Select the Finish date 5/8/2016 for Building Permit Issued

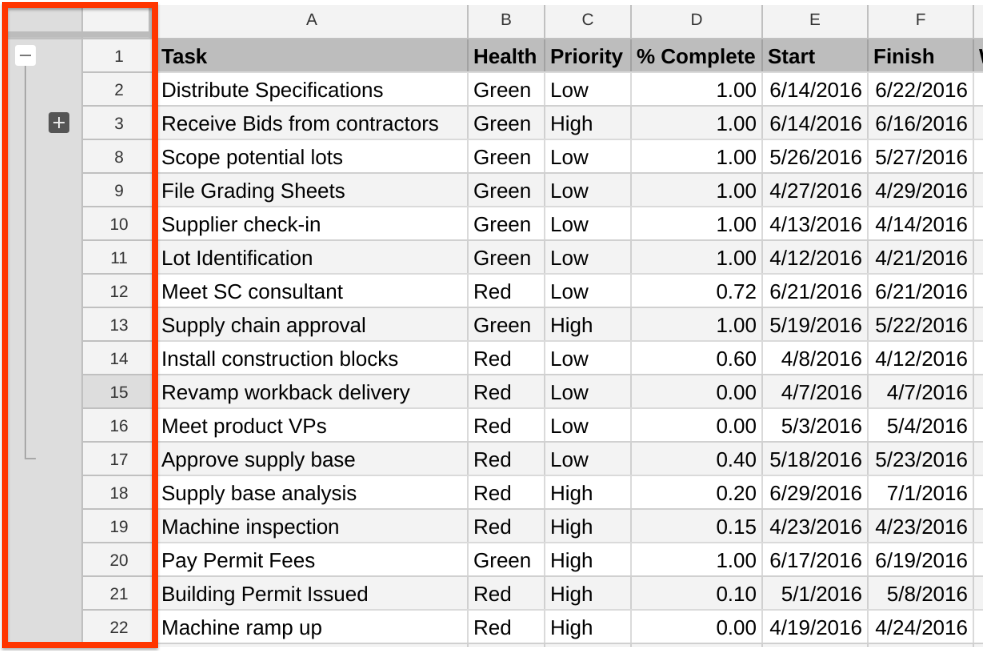[x=921, y=594]
